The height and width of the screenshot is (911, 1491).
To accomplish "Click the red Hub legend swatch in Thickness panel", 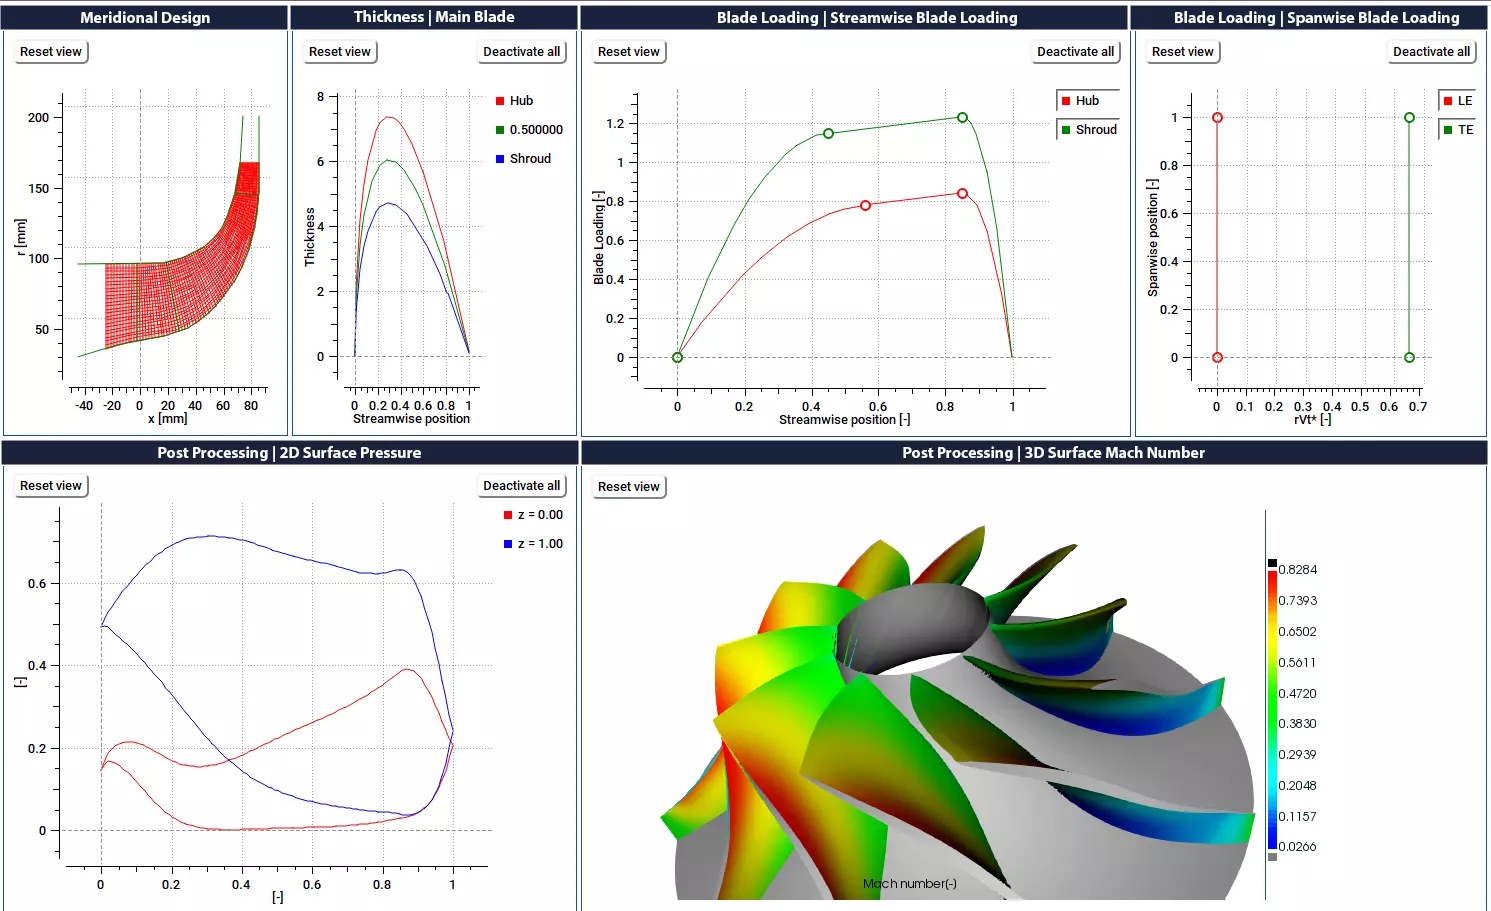I will tap(498, 100).
